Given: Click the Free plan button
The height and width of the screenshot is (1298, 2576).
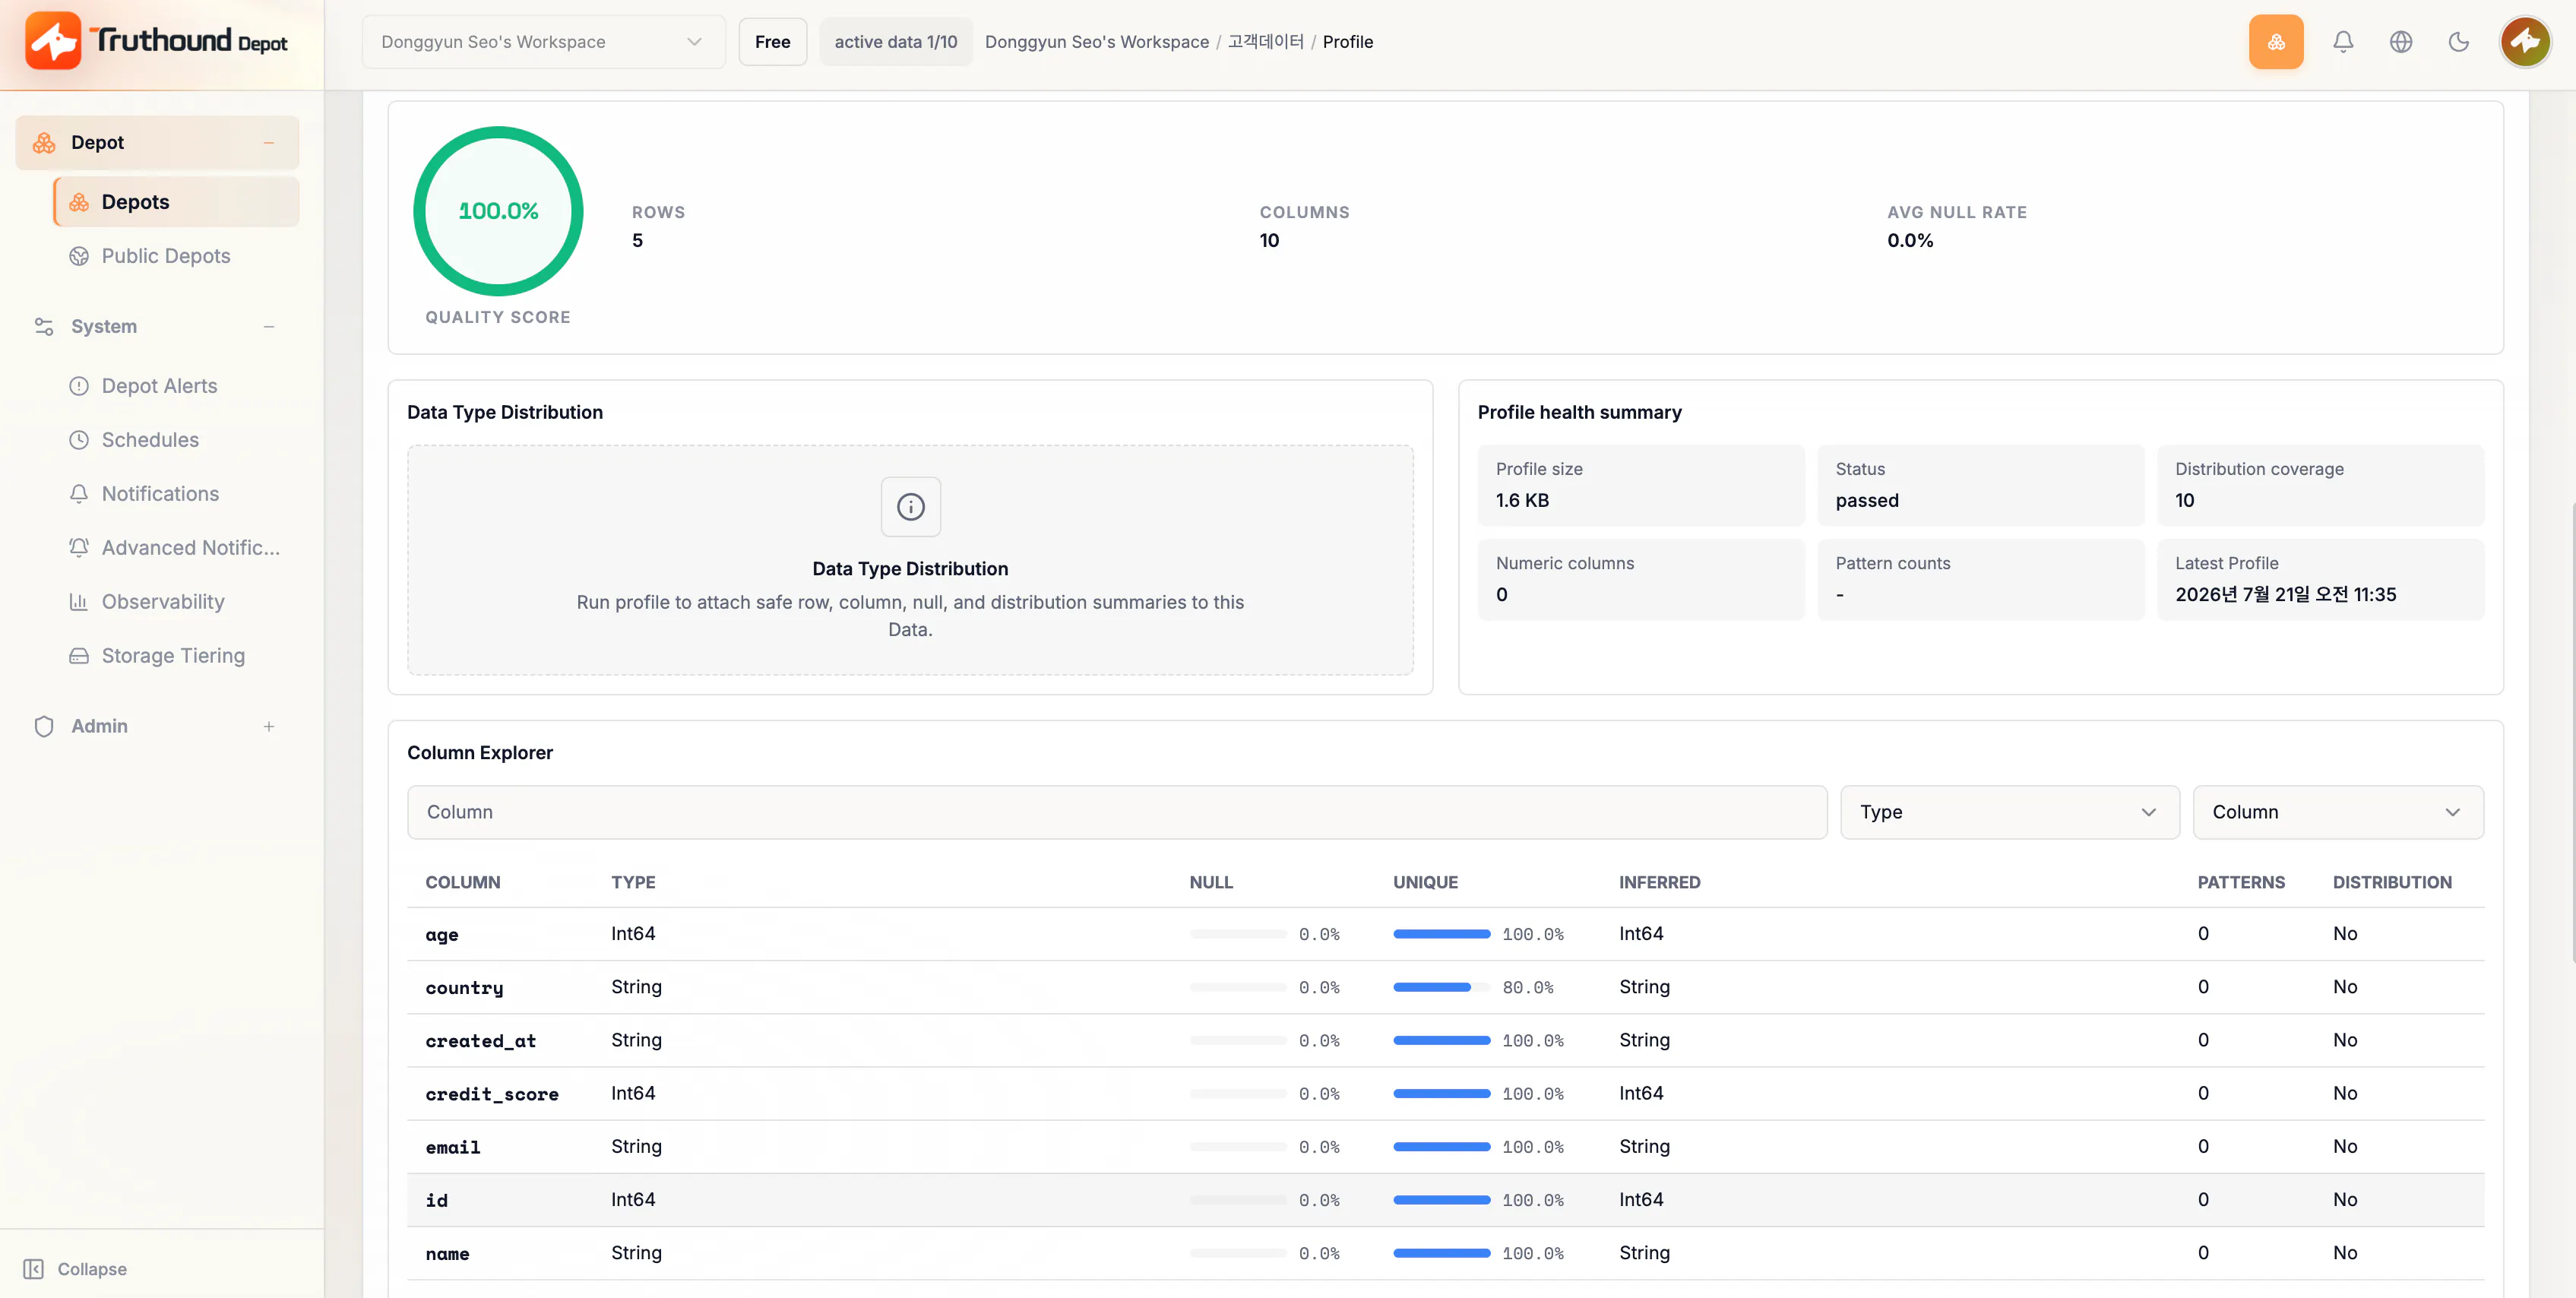Looking at the screenshot, I should pos(772,42).
